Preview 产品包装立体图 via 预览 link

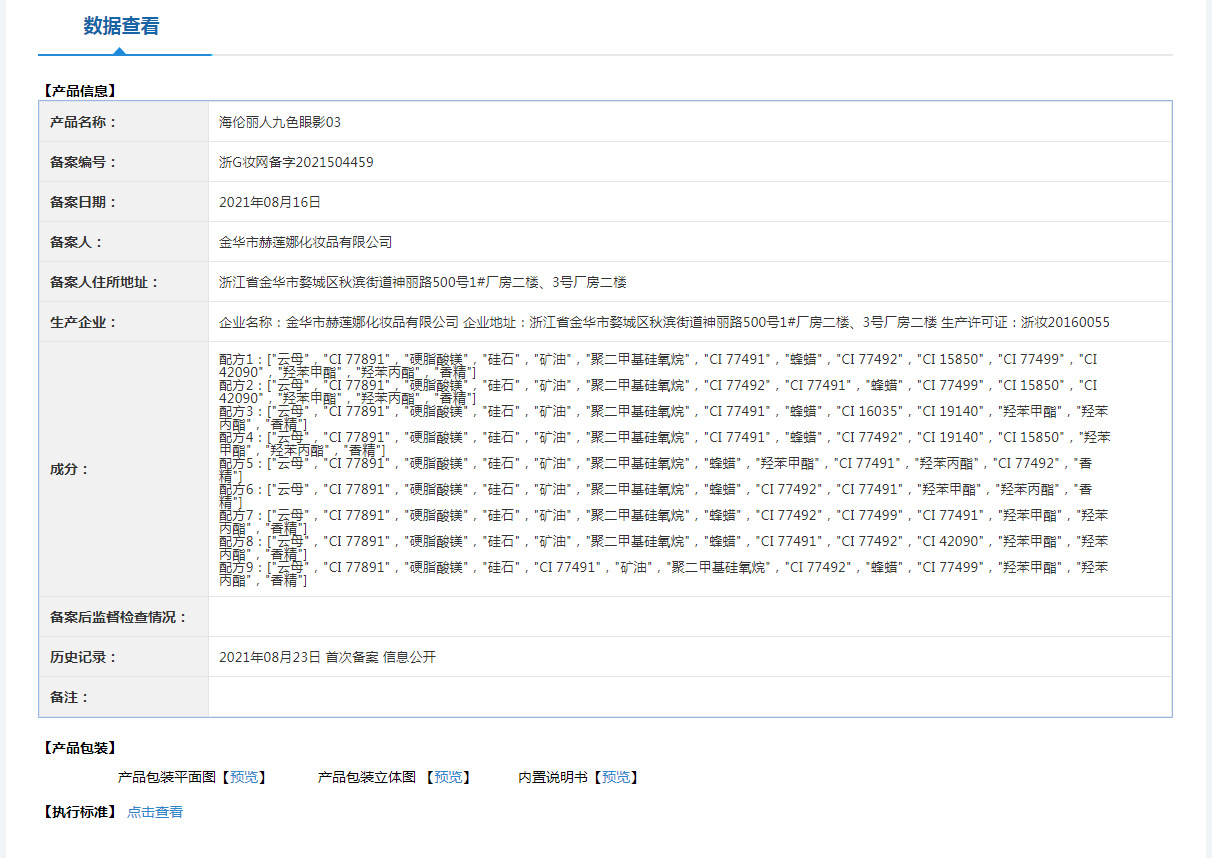(449, 777)
